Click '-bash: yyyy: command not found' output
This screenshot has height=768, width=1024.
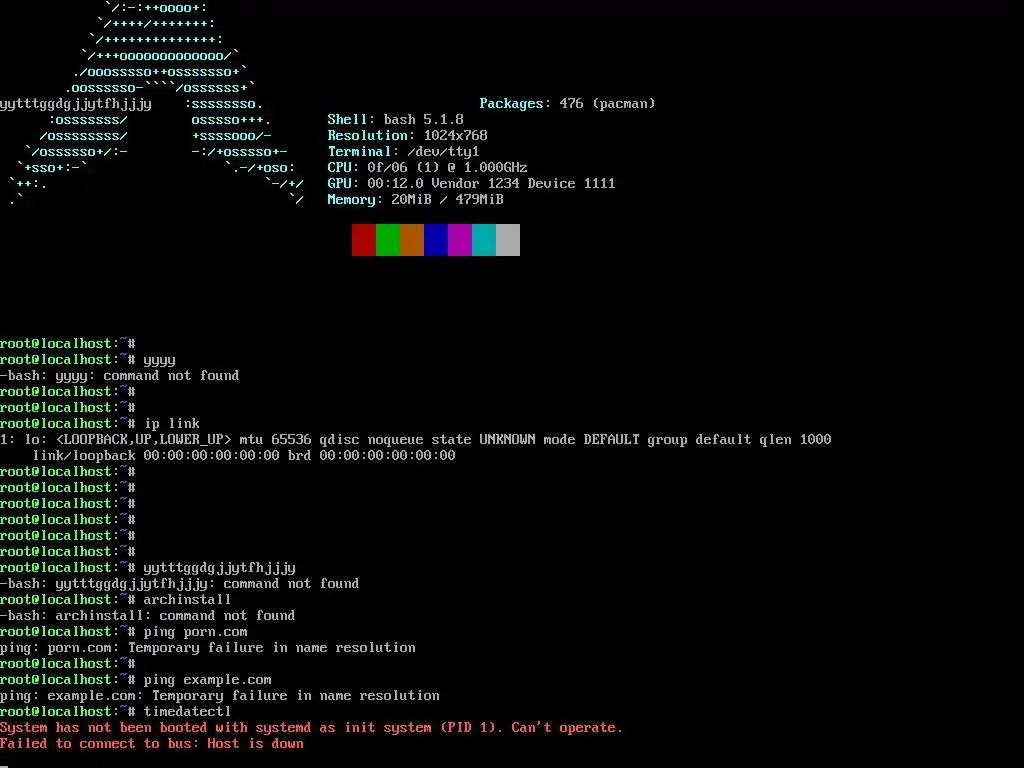coord(120,376)
